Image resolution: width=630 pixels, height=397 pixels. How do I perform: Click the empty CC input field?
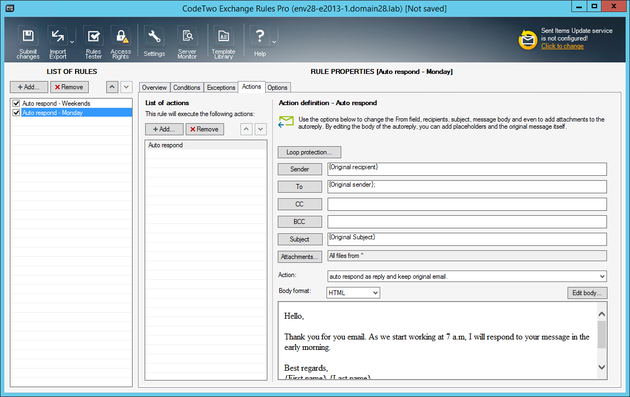tap(467, 204)
